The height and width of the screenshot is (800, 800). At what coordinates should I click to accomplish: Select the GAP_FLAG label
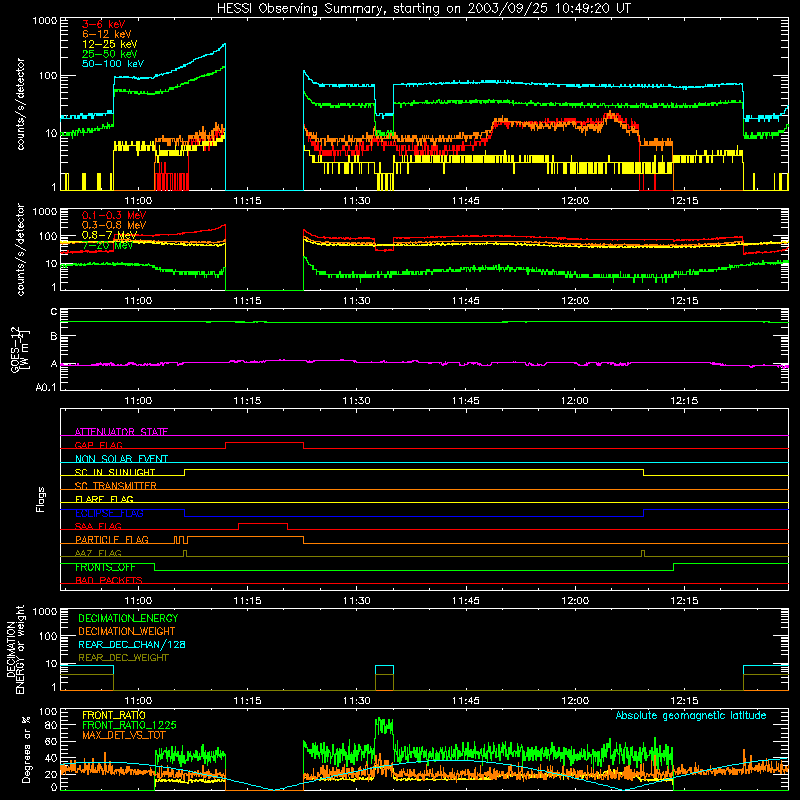[98, 445]
